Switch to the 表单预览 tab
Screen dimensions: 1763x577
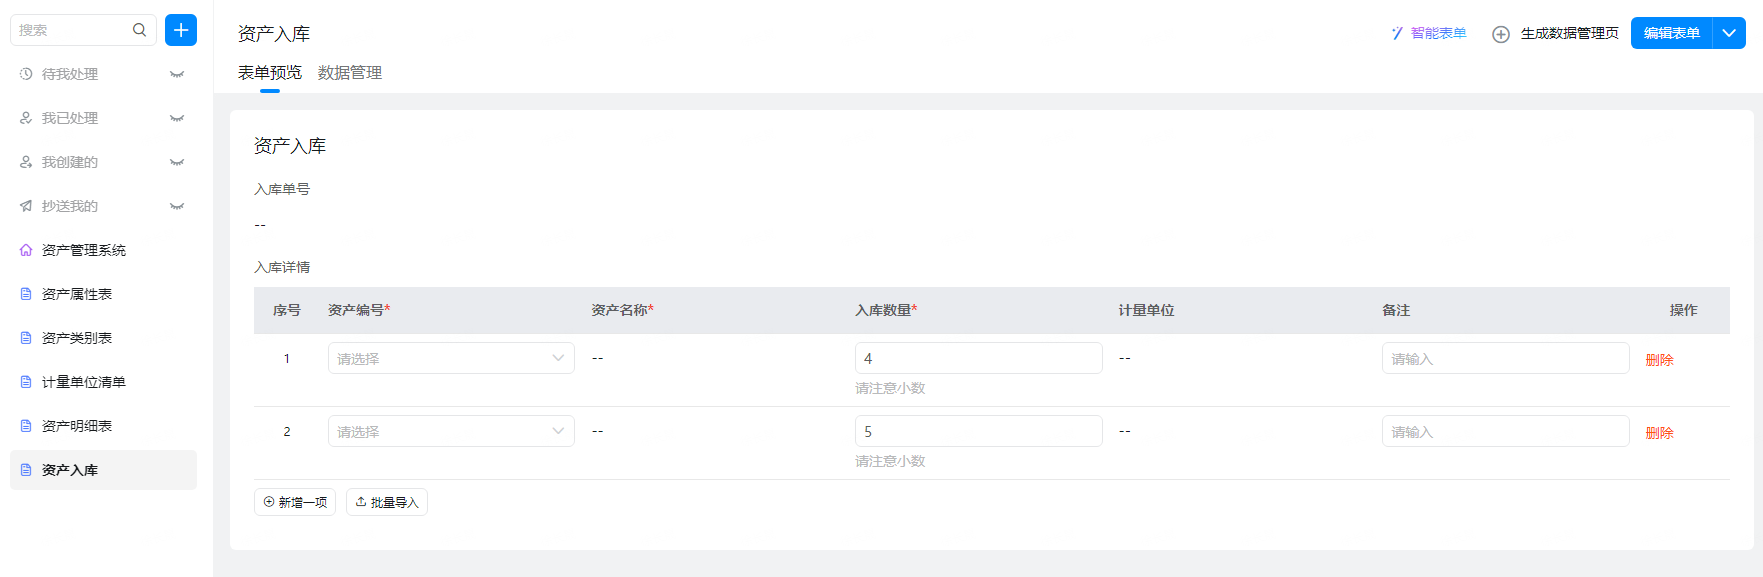pyautogui.click(x=270, y=72)
